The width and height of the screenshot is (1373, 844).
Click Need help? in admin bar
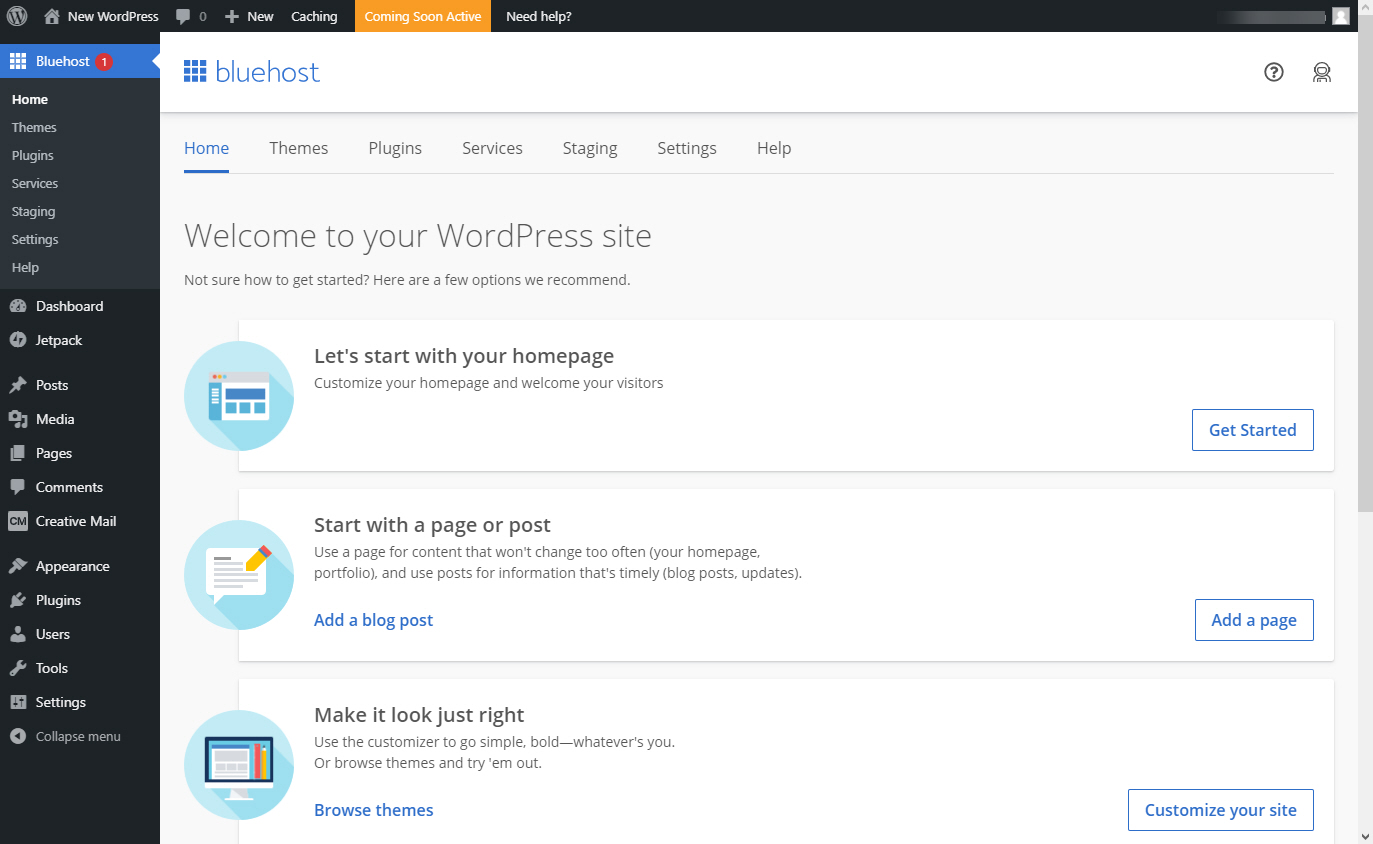coord(539,16)
